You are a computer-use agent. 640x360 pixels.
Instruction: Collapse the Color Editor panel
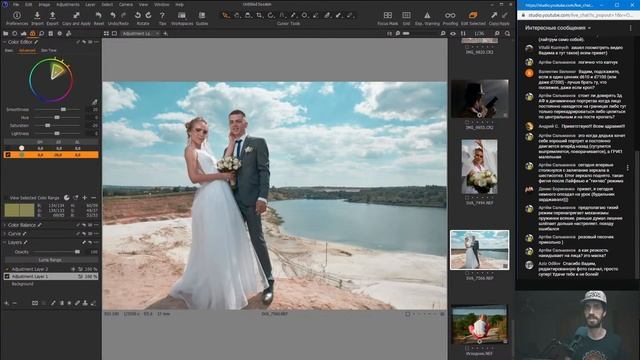(4, 42)
